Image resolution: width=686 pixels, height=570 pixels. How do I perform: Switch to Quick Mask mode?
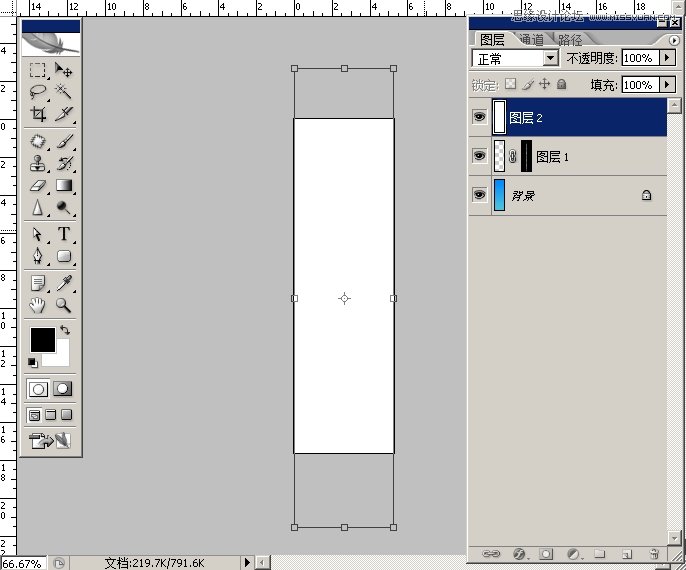63,389
